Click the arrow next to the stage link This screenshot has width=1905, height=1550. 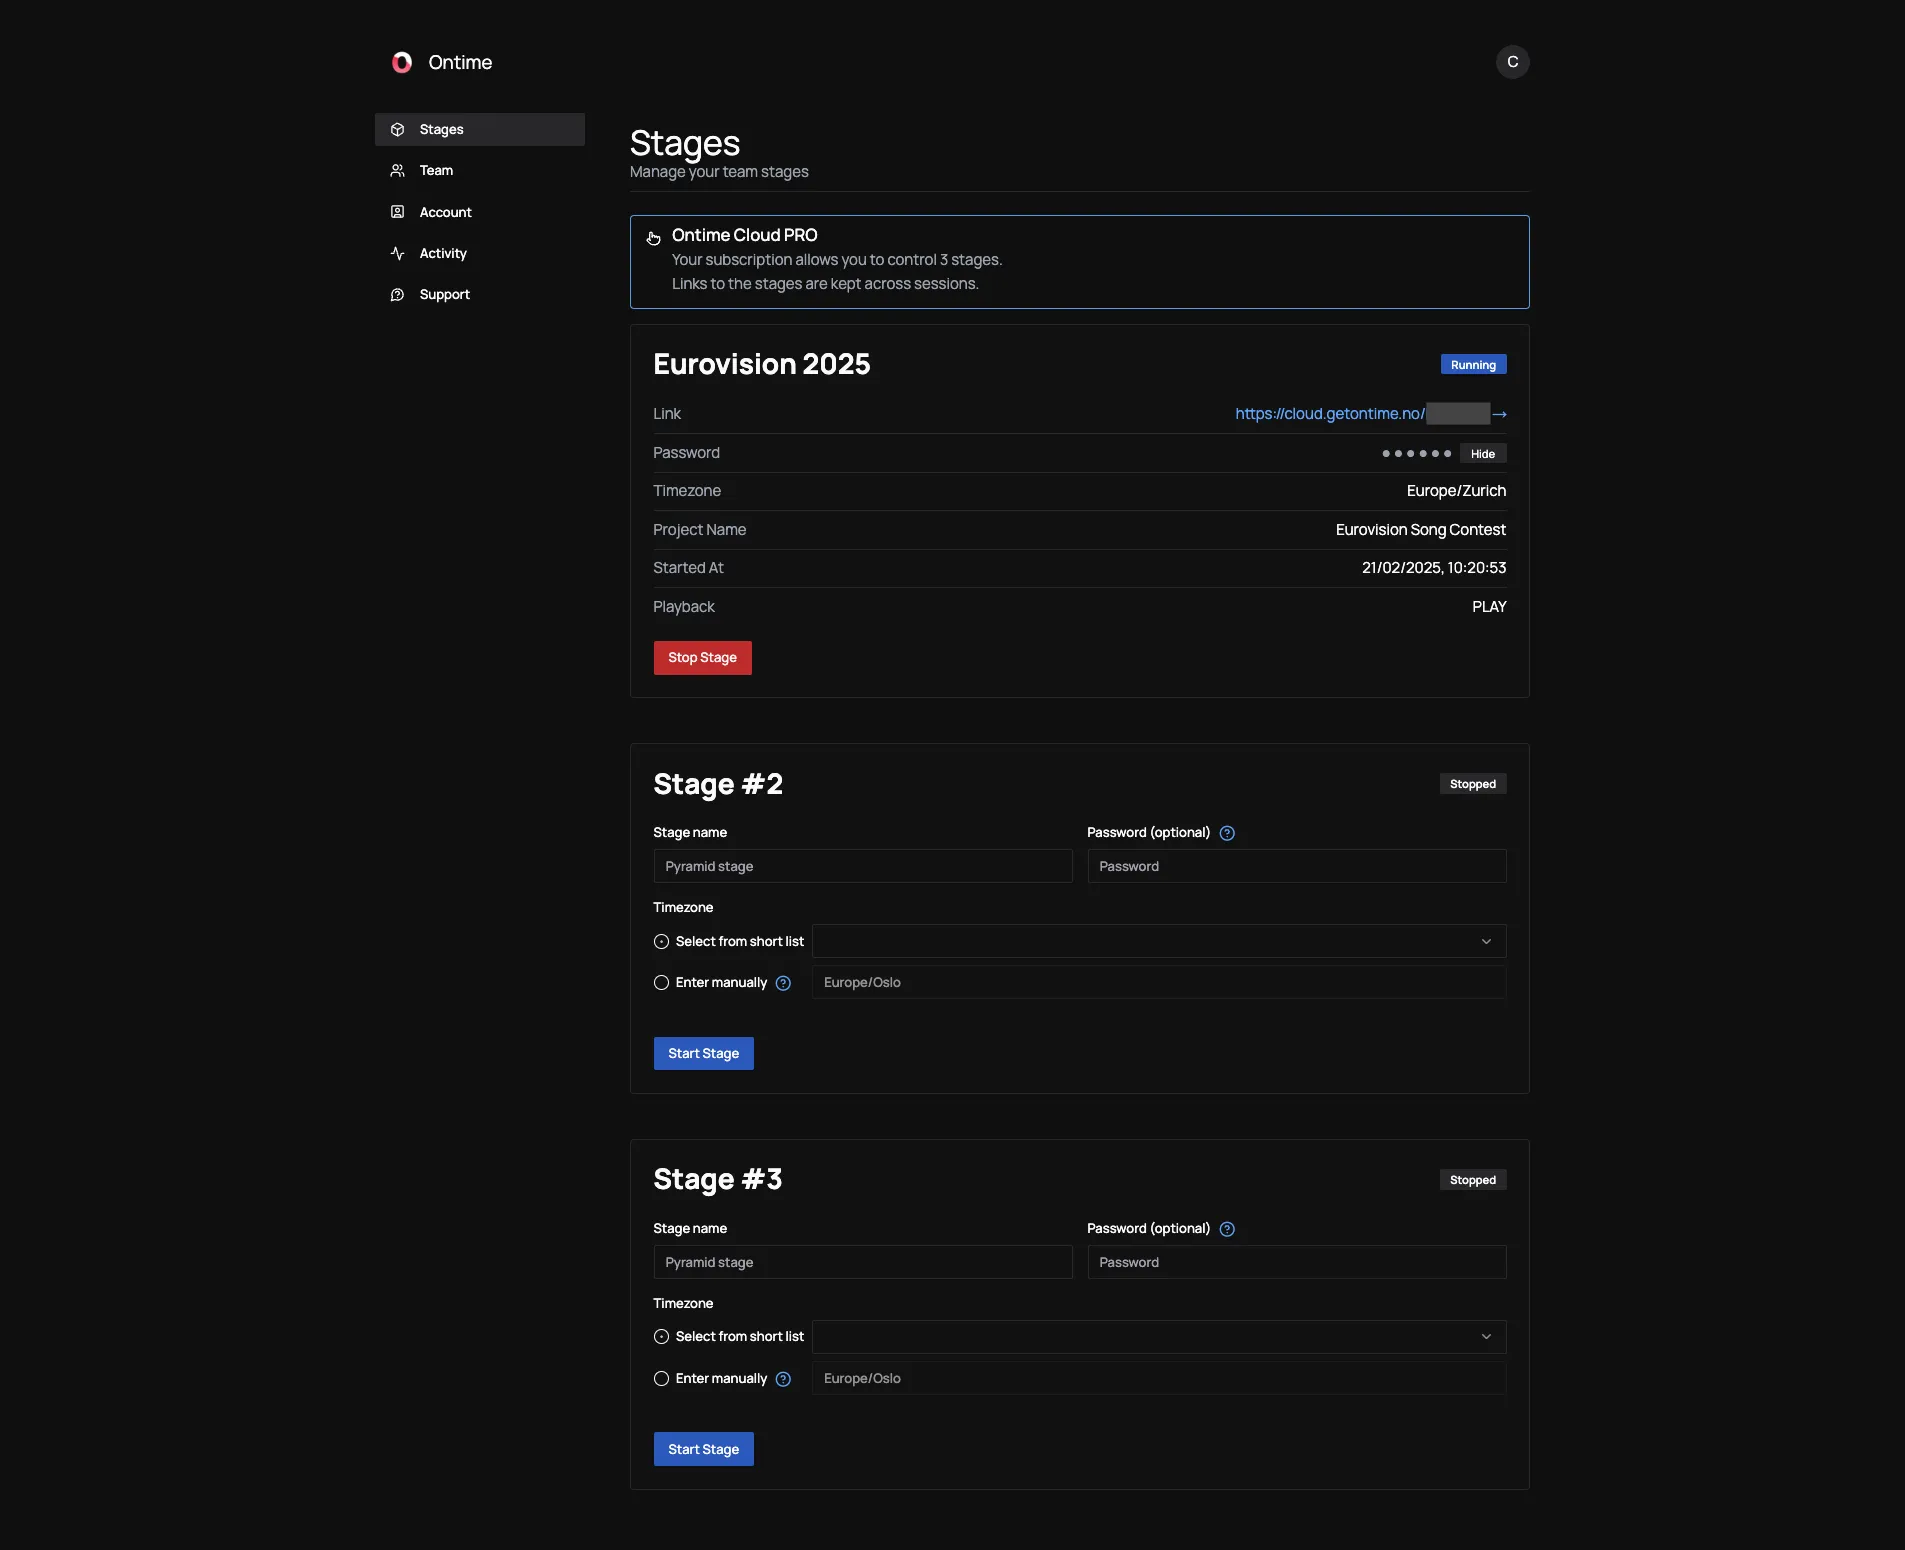[x=1500, y=413]
